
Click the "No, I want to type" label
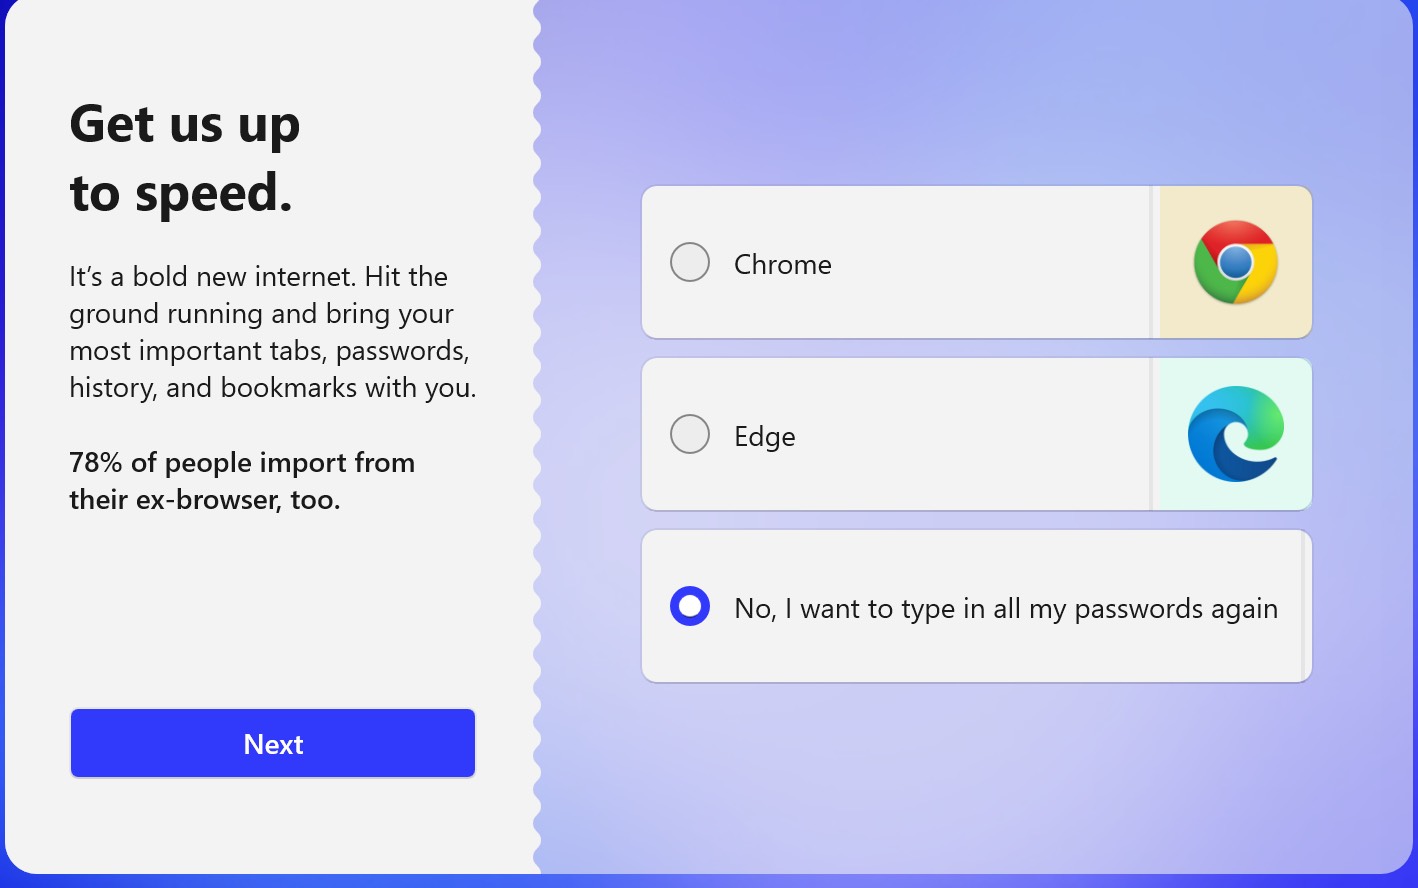pos(1005,608)
